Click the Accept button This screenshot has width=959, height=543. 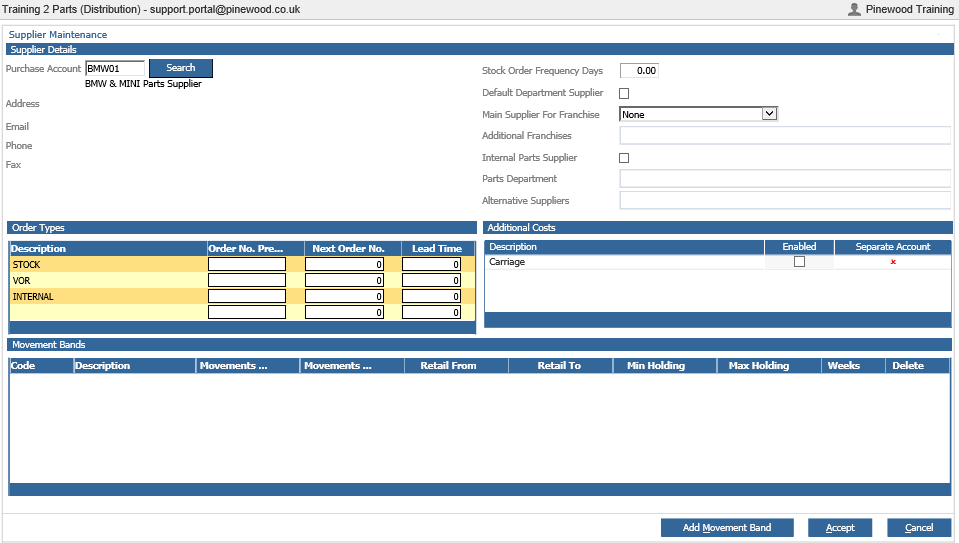tap(840, 527)
